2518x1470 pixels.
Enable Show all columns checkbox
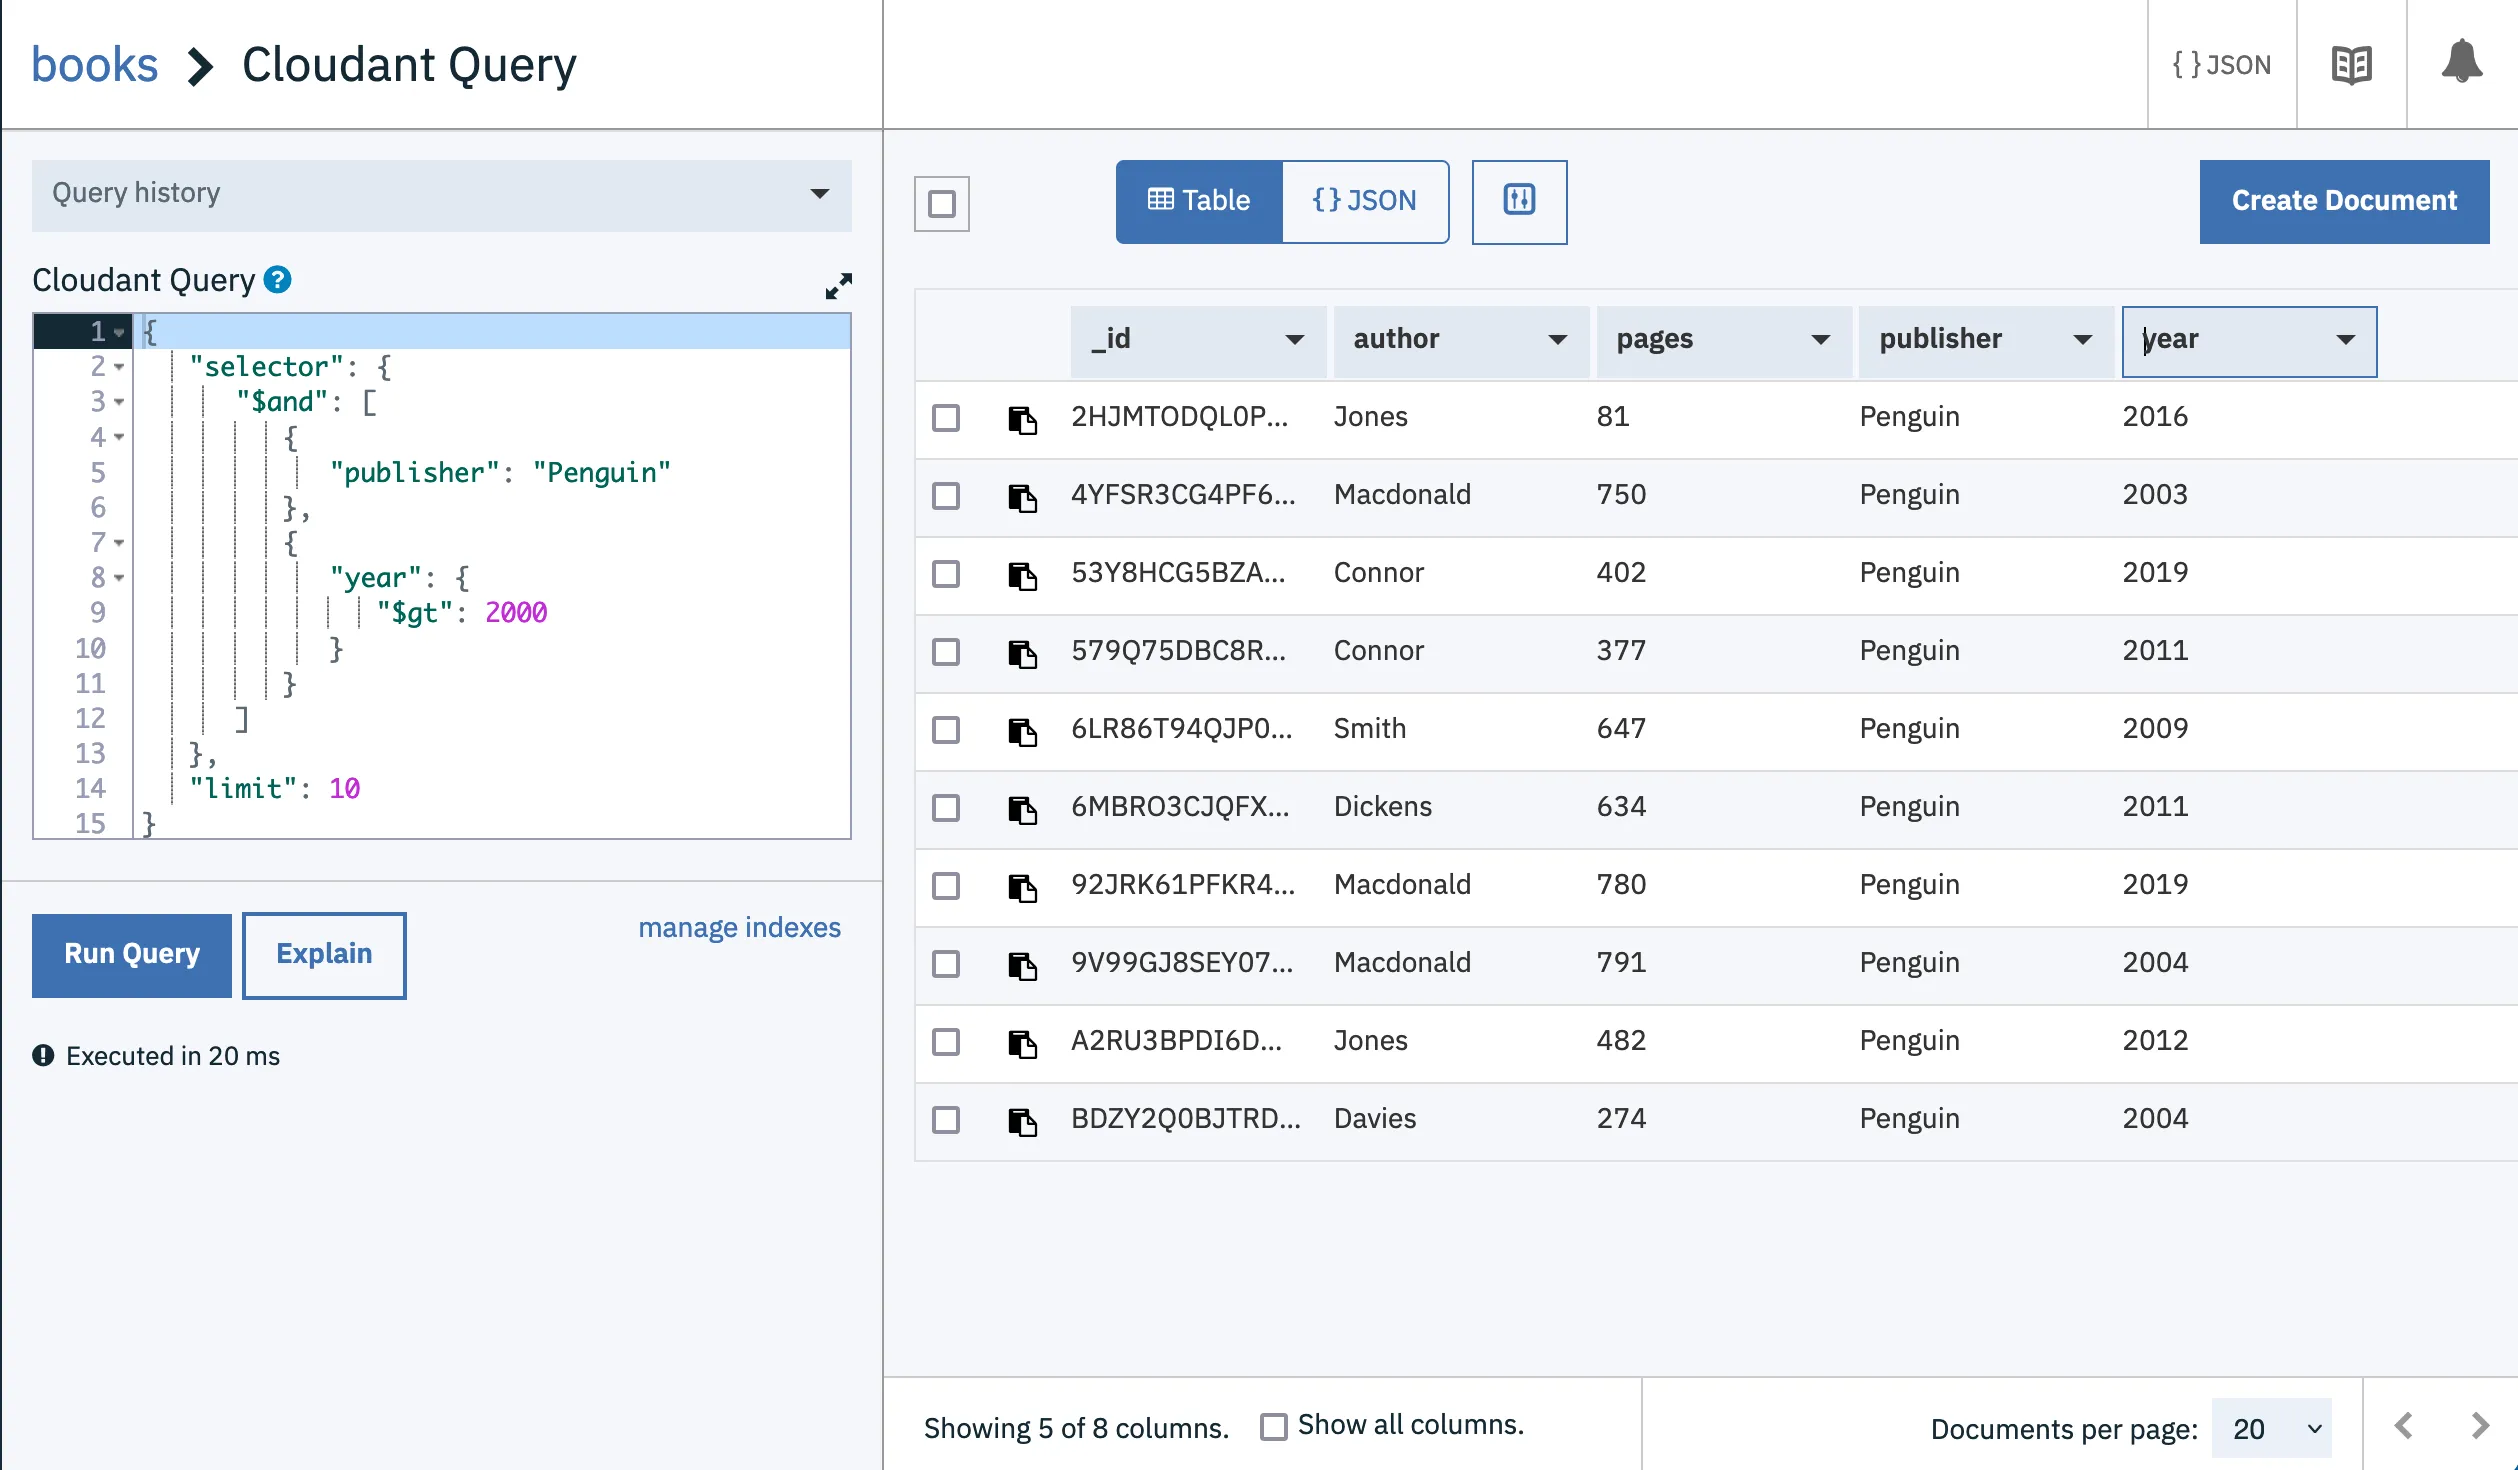(1274, 1426)
